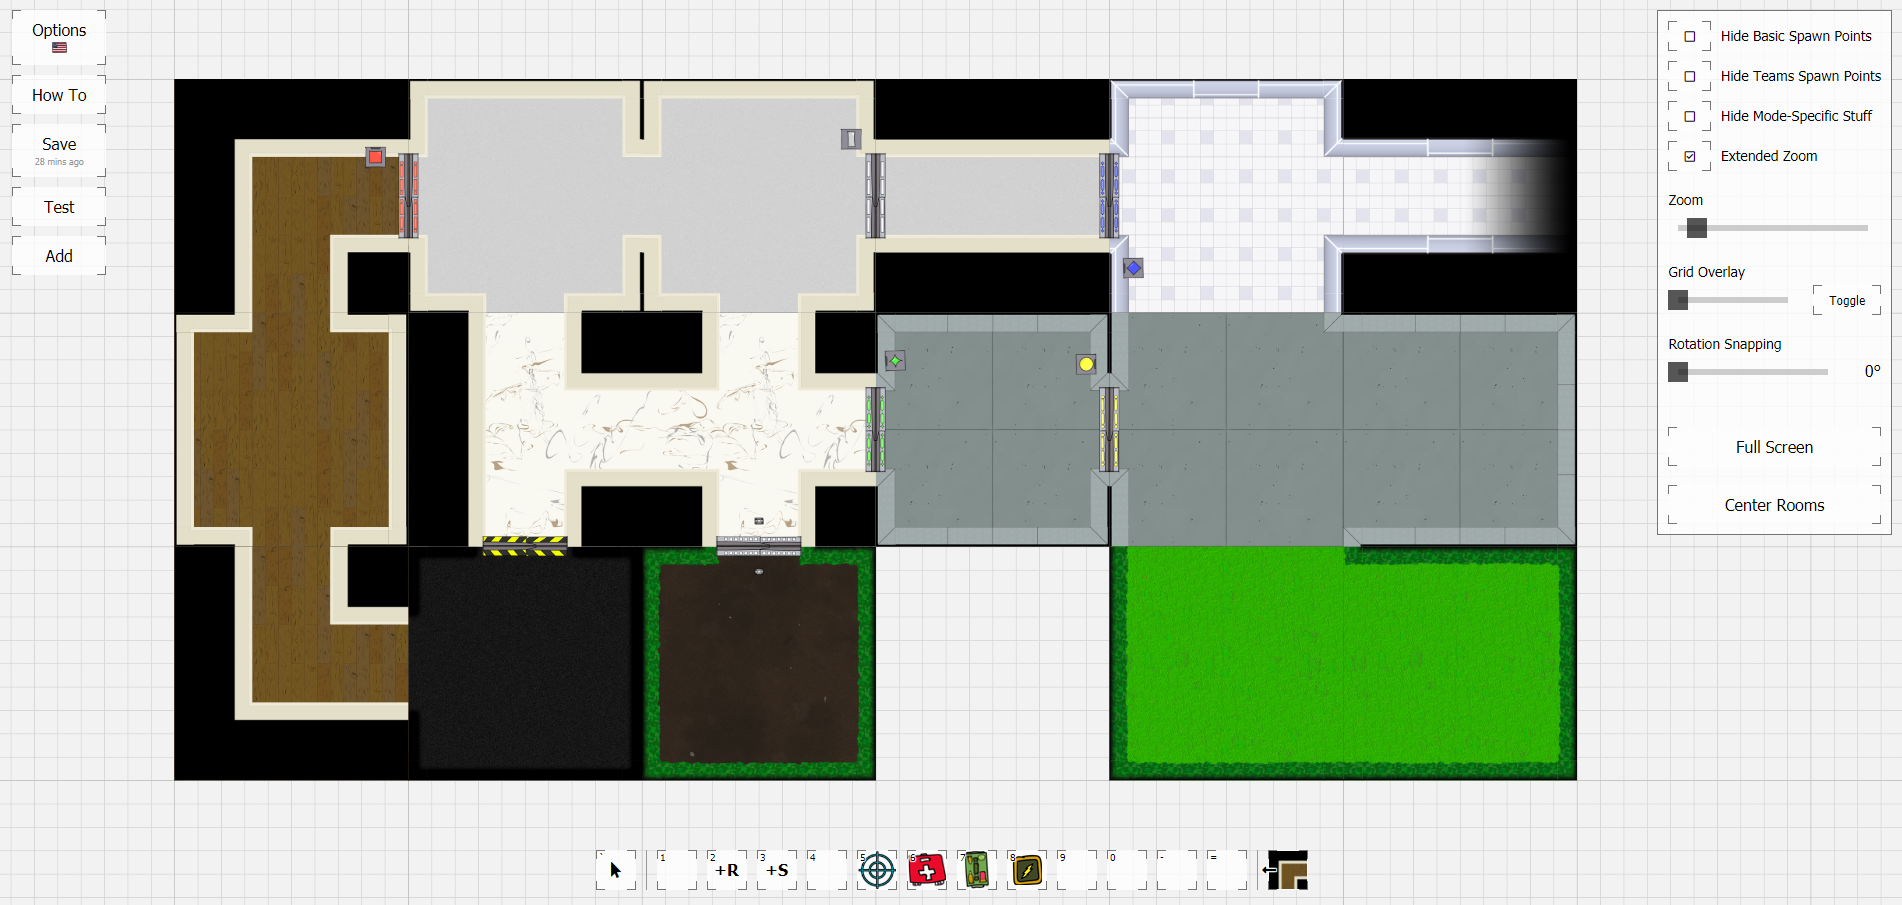Click the blue team spawn point
This screenshot has width=1902, height=905.
tap(1133, 268)
